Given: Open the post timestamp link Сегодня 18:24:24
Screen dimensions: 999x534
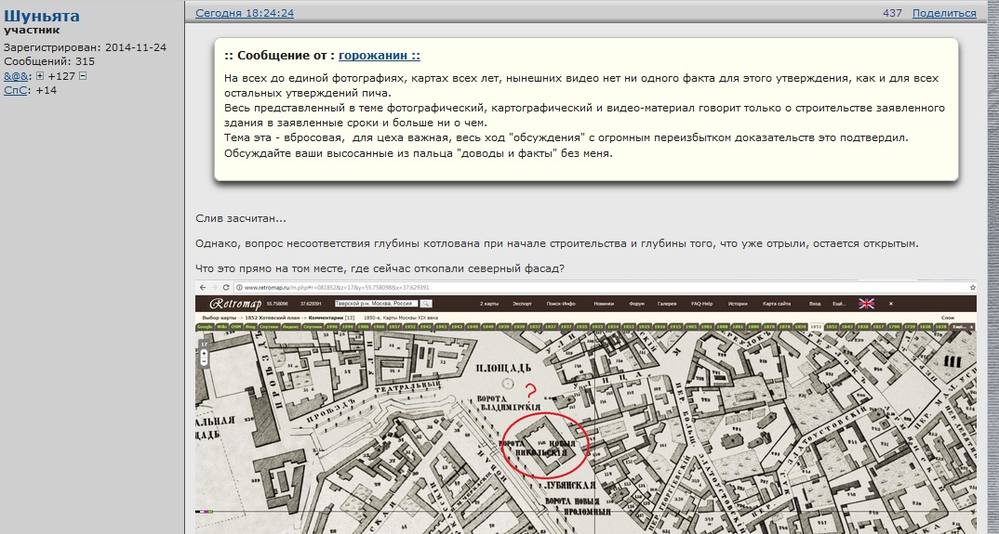Looking at the screenshot, I should 245,13.
